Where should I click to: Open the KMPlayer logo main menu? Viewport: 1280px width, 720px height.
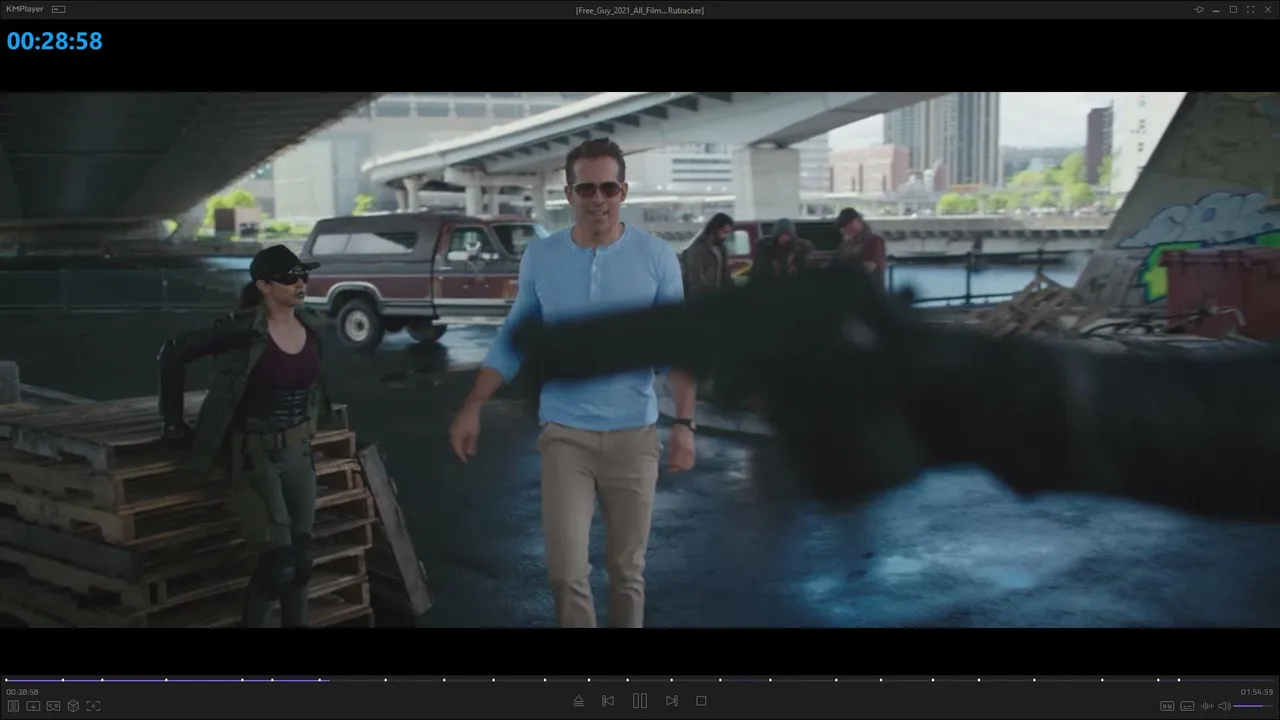point(25,9)
